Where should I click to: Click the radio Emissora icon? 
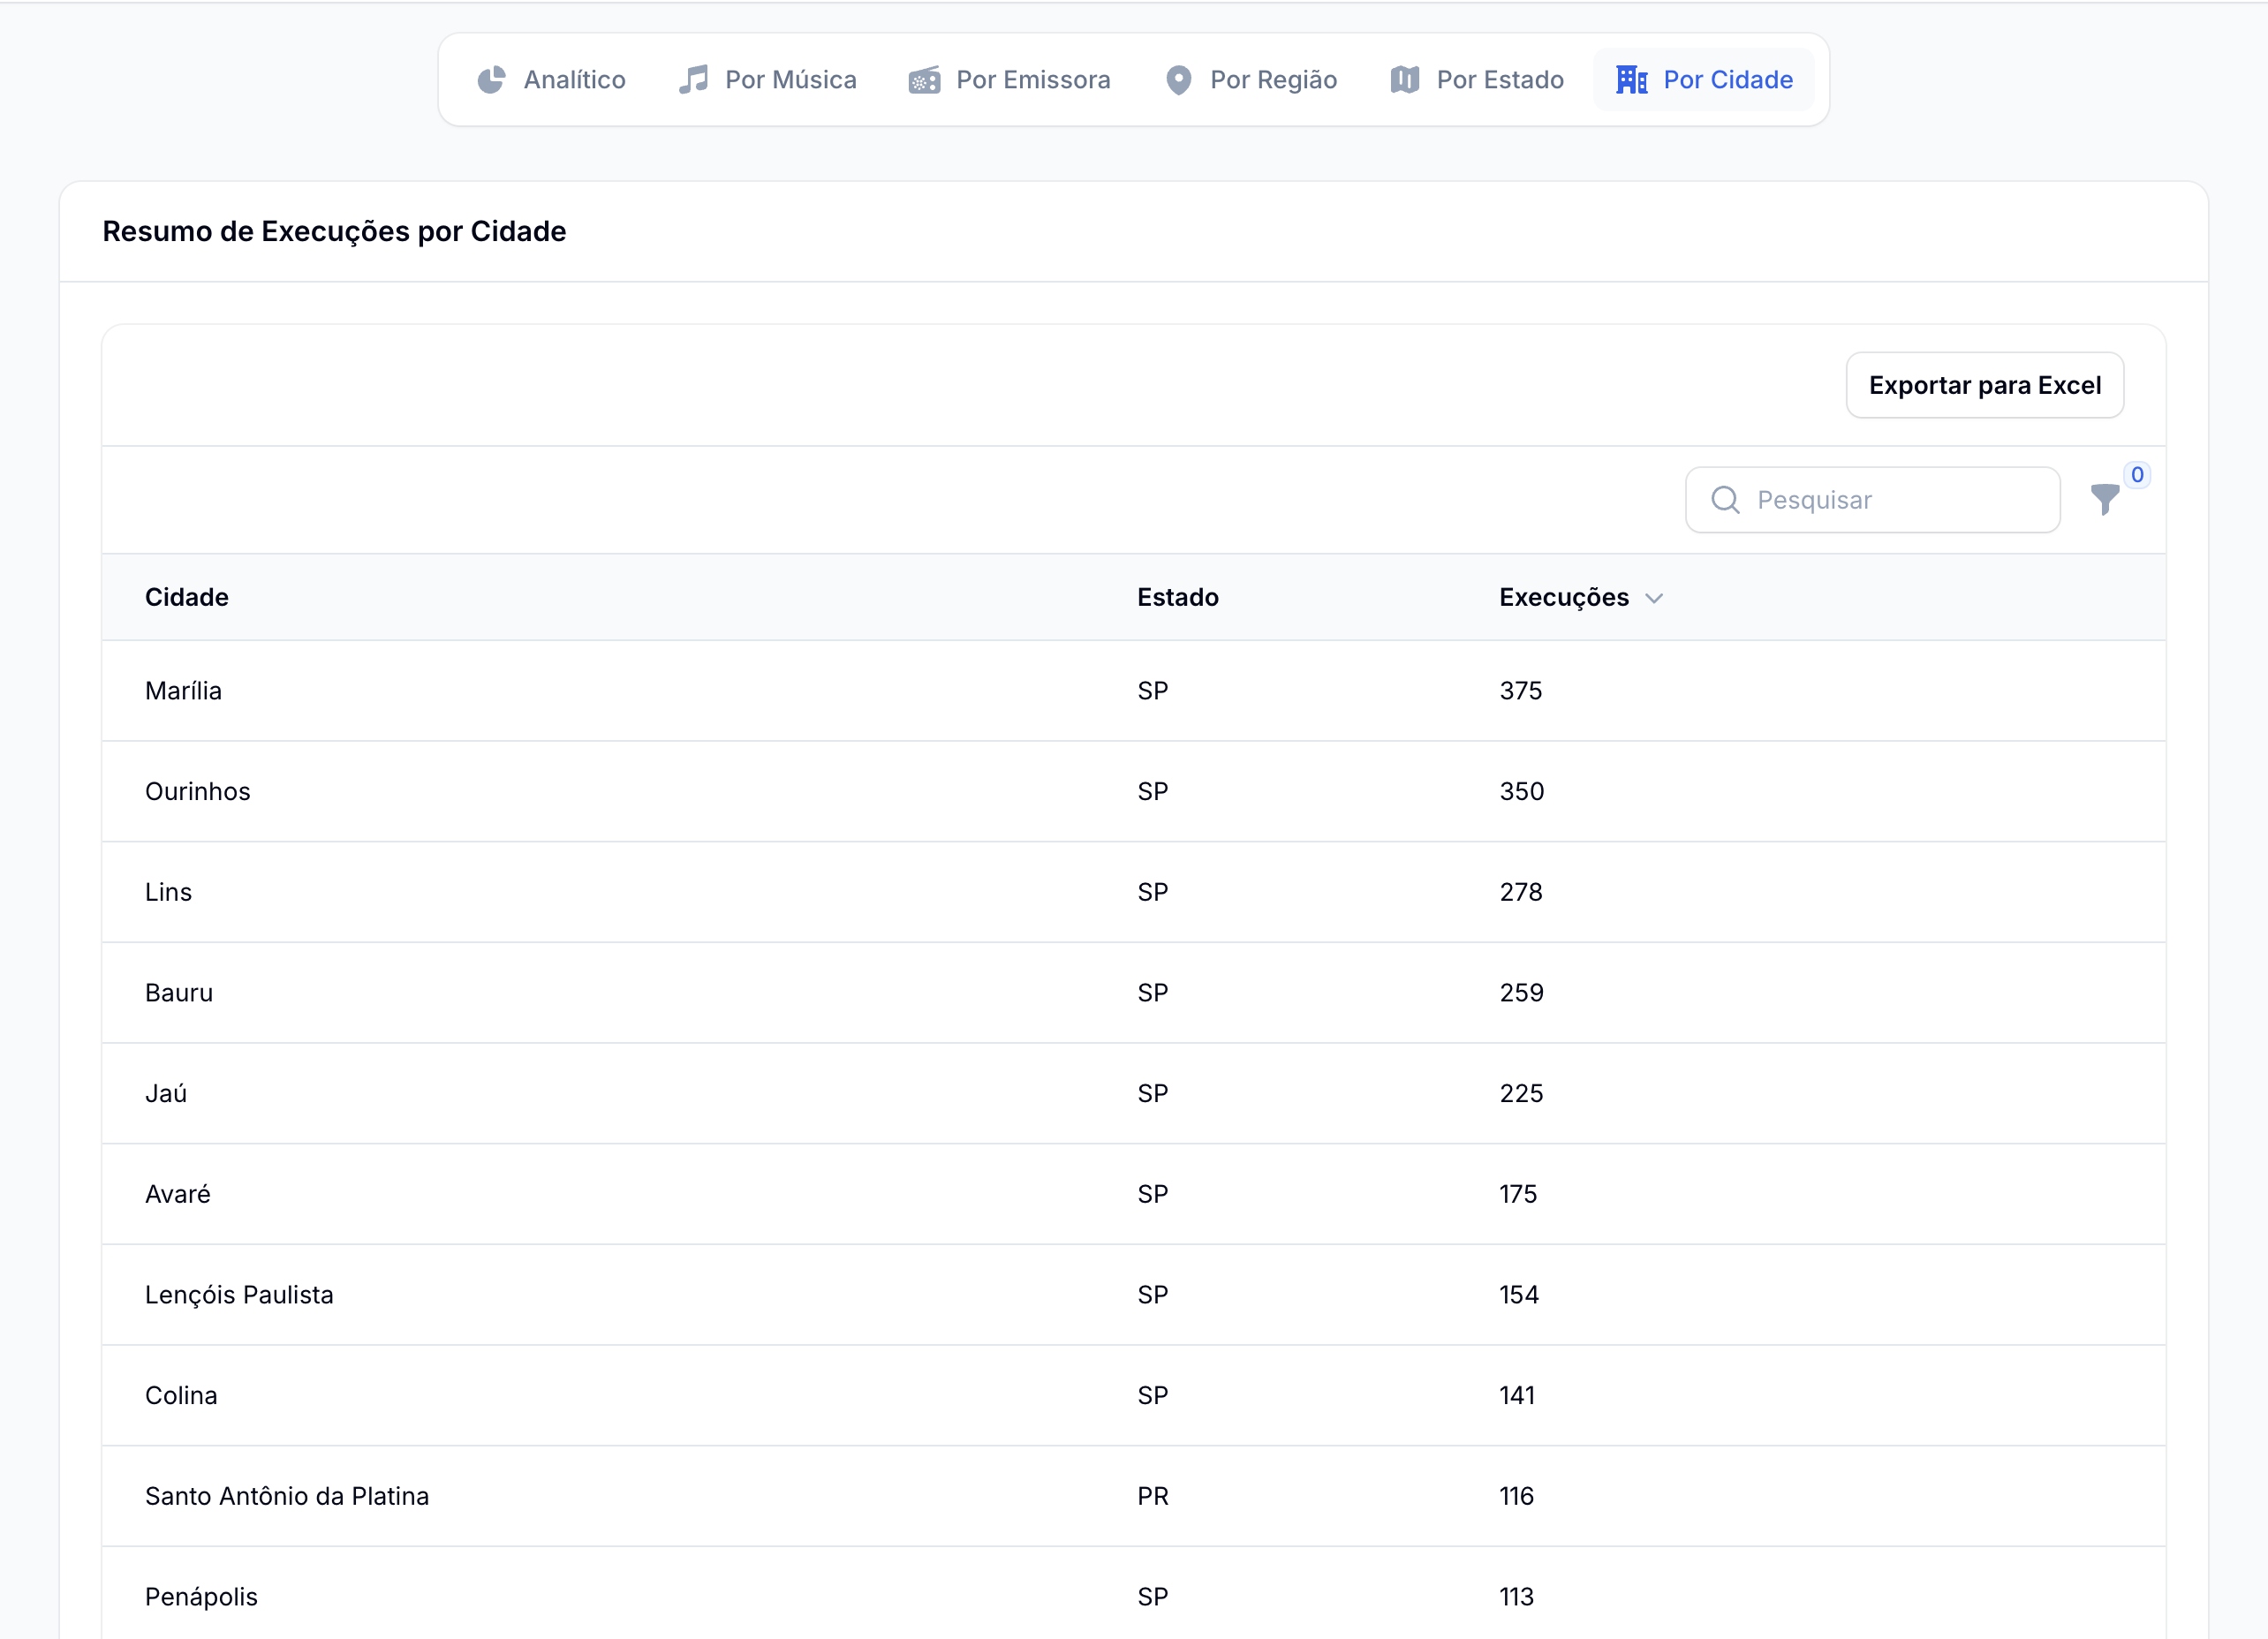click(x=924, y=80)
